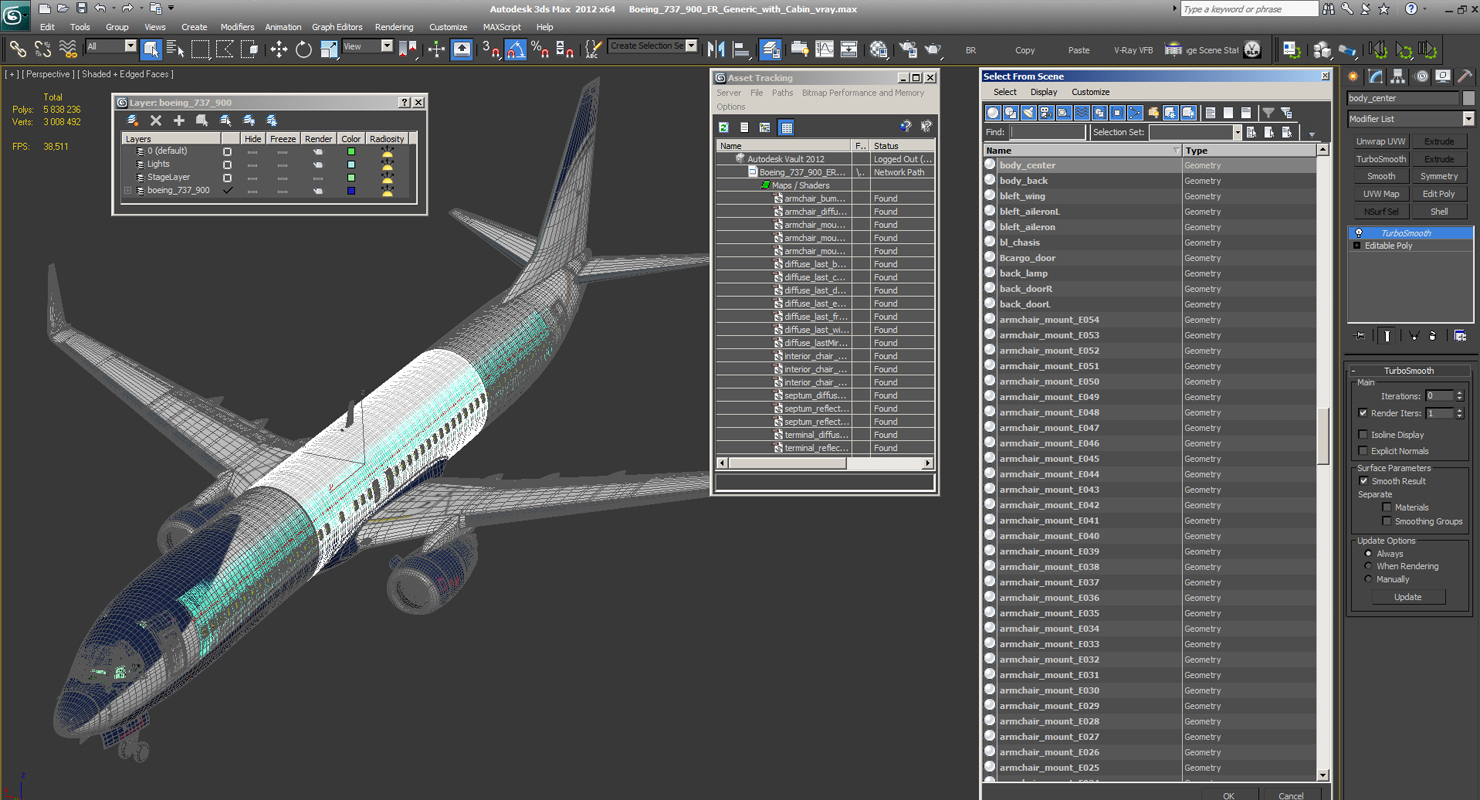1480x800 pixels.
Task: Select Manually update option
Action: pos(1368,579)
